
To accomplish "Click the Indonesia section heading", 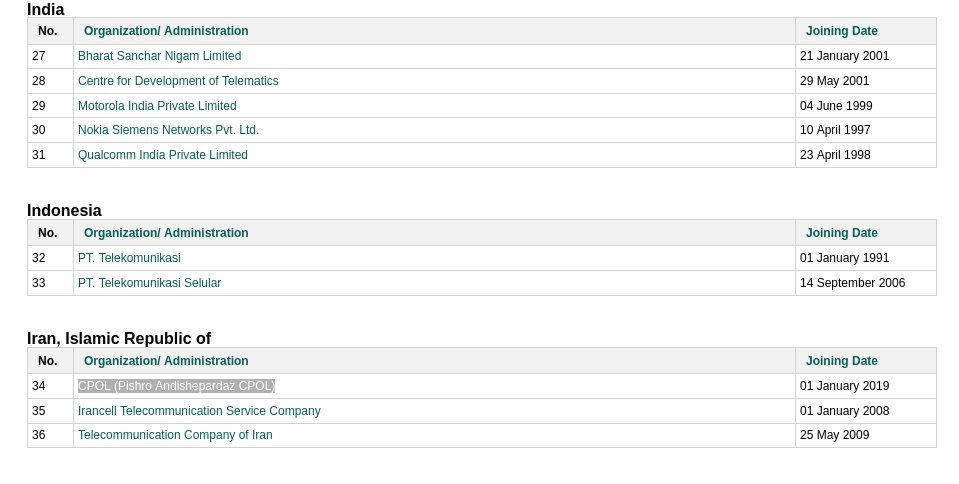I will (x=64, y=210).
